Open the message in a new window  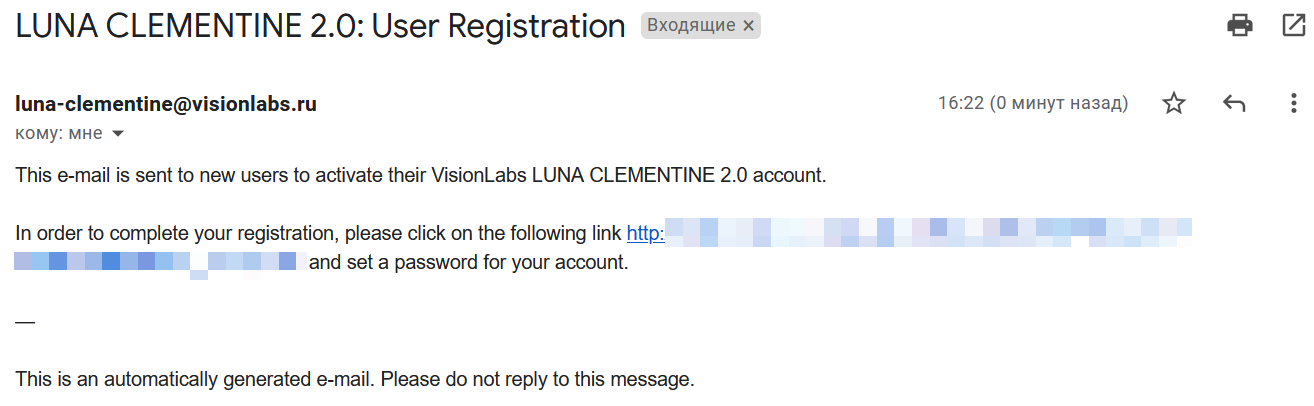pyautogui.click(x=1293, y=25)
